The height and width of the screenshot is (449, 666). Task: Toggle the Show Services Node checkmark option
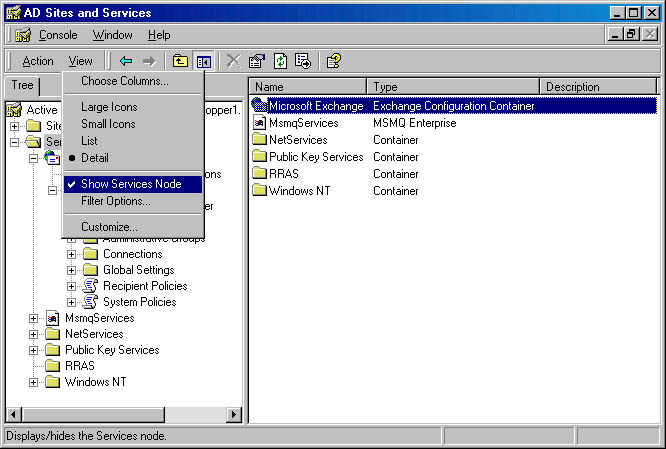(131, 184)
